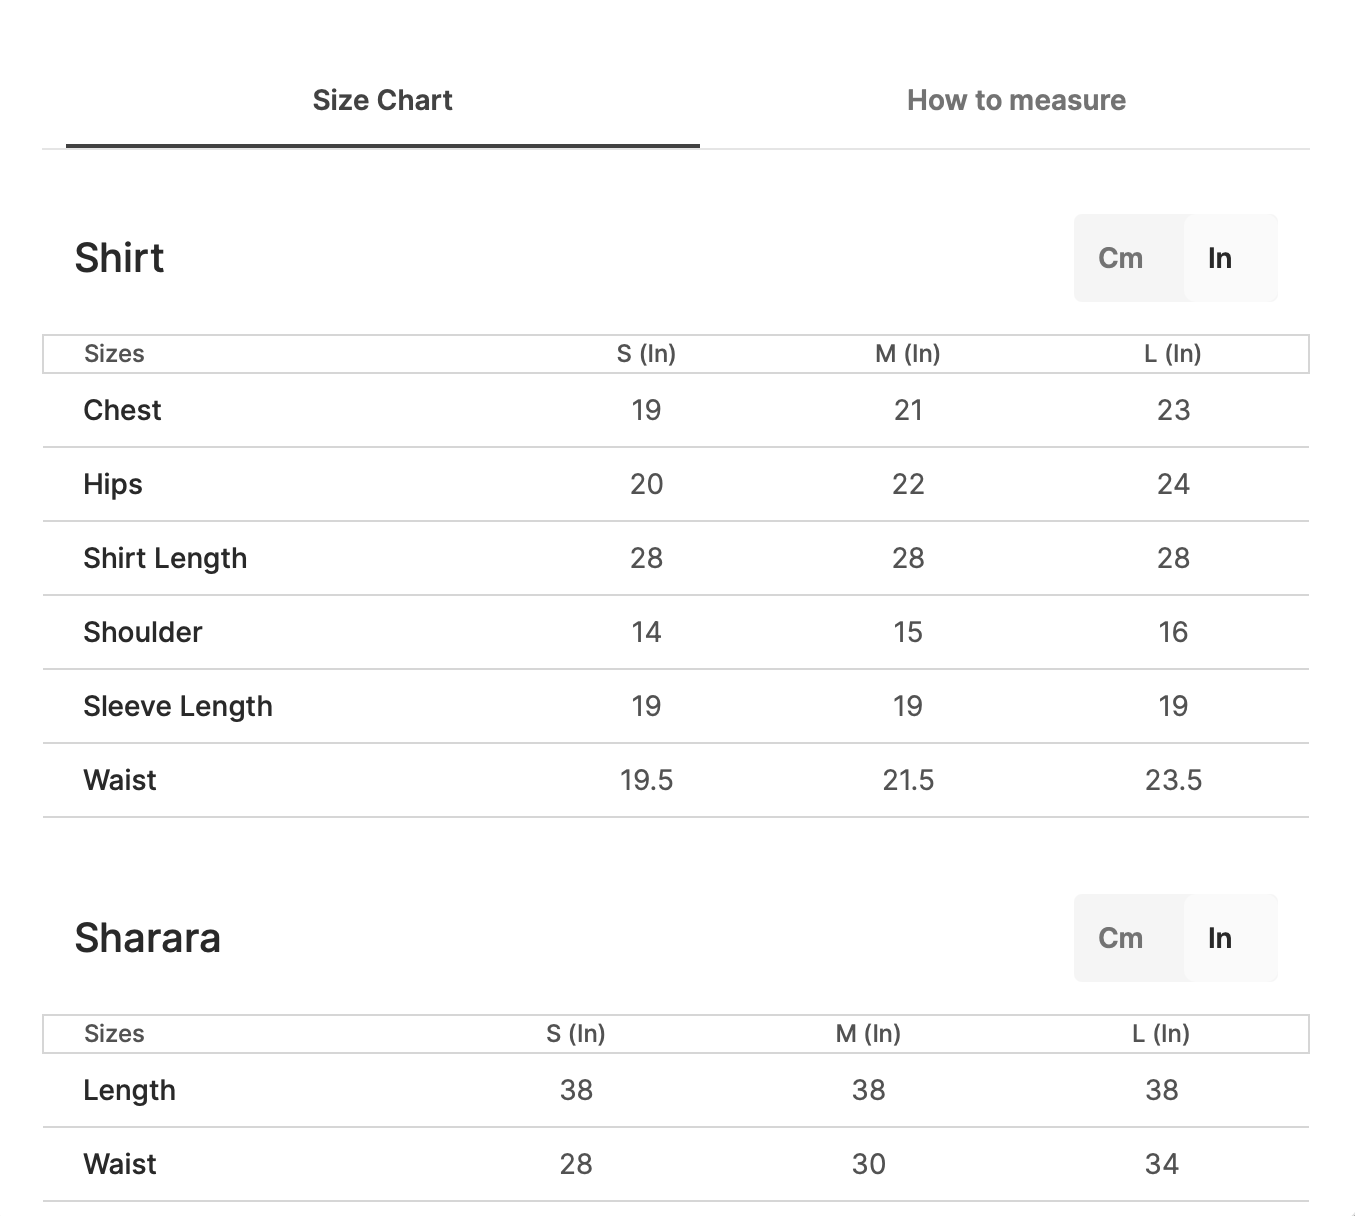1355x1216 pixels.
Task: Click the Shoulder row label
Action: [143, 632]
